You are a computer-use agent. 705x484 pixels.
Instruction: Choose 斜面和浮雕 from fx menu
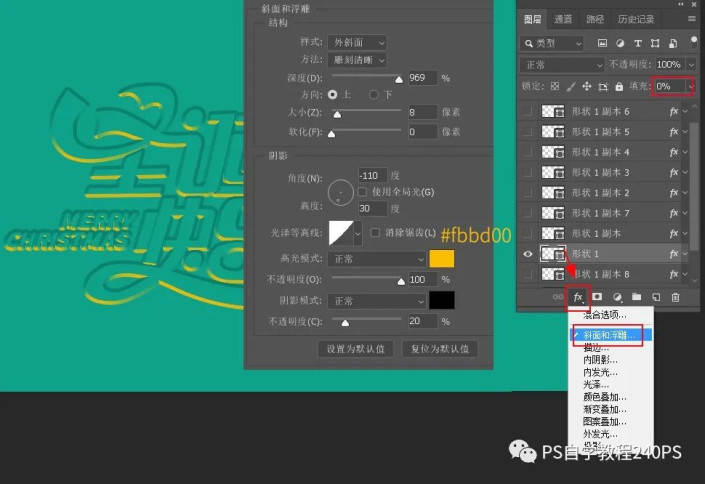pos(611,335)
